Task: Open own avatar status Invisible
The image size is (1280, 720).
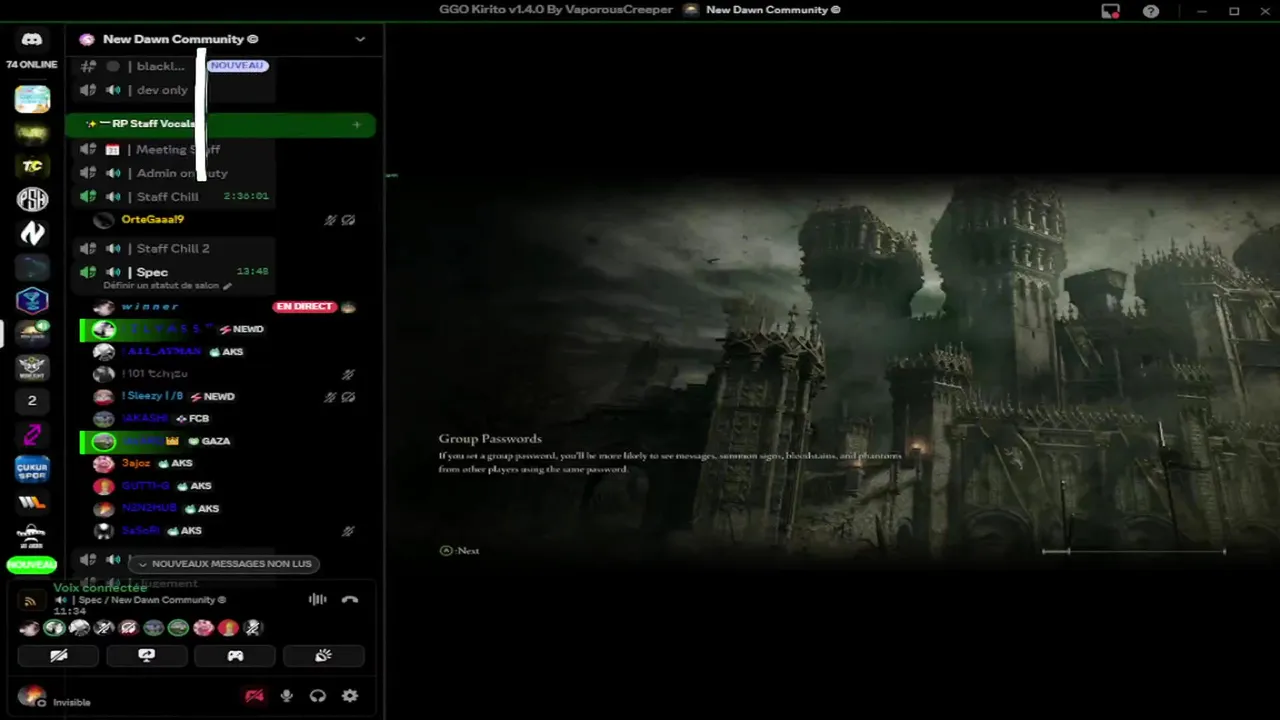Action: click(x=32, y=696)
